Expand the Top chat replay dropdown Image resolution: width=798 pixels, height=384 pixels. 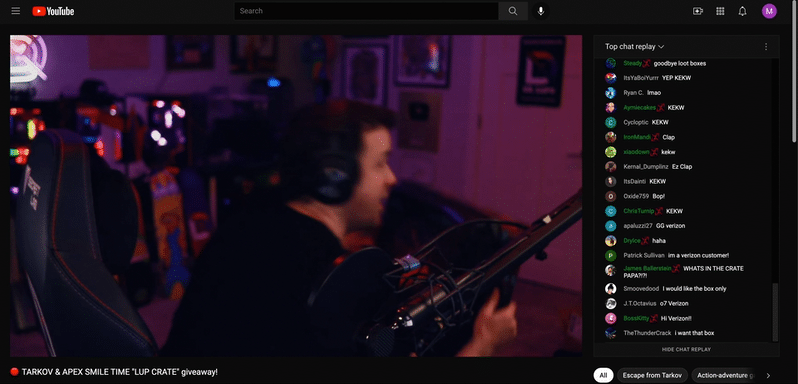[x=635, y=46]
